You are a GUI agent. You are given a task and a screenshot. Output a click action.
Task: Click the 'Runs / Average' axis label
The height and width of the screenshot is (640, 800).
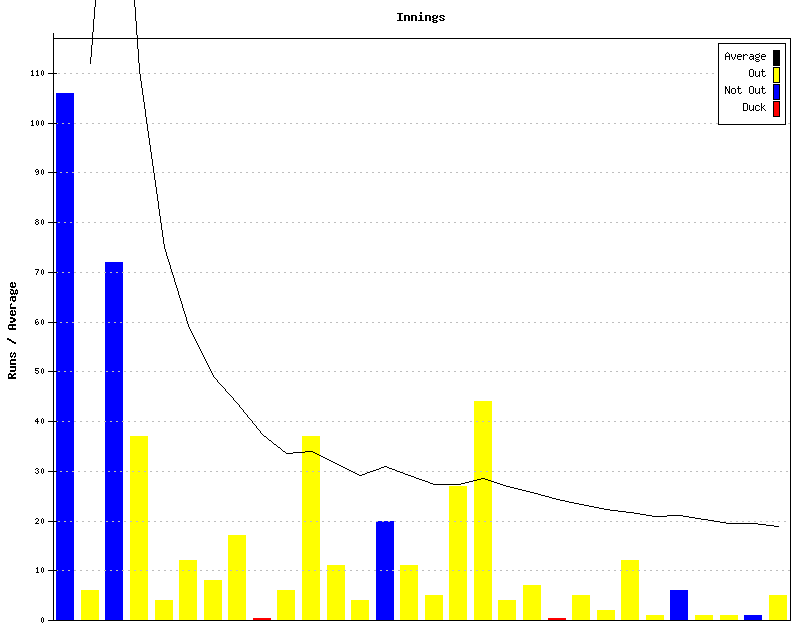click(x=12, y=330)
